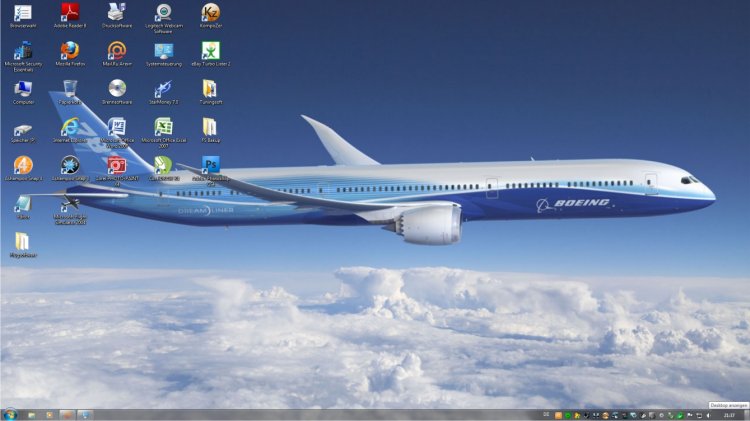750x421 pixels.
Task: Open the Windows Start menu orb
Action: (9, 414)
